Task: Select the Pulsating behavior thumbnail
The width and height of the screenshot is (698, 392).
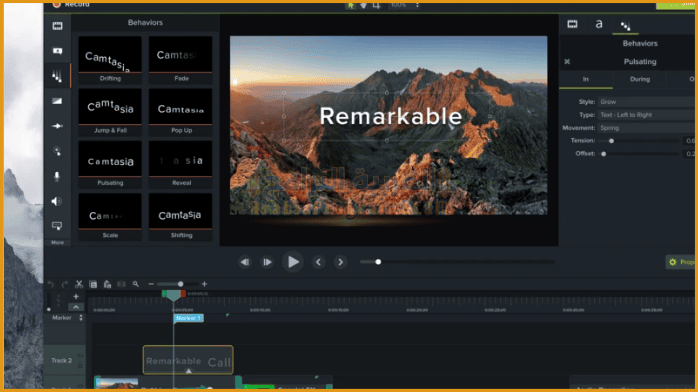Action: 110,164
